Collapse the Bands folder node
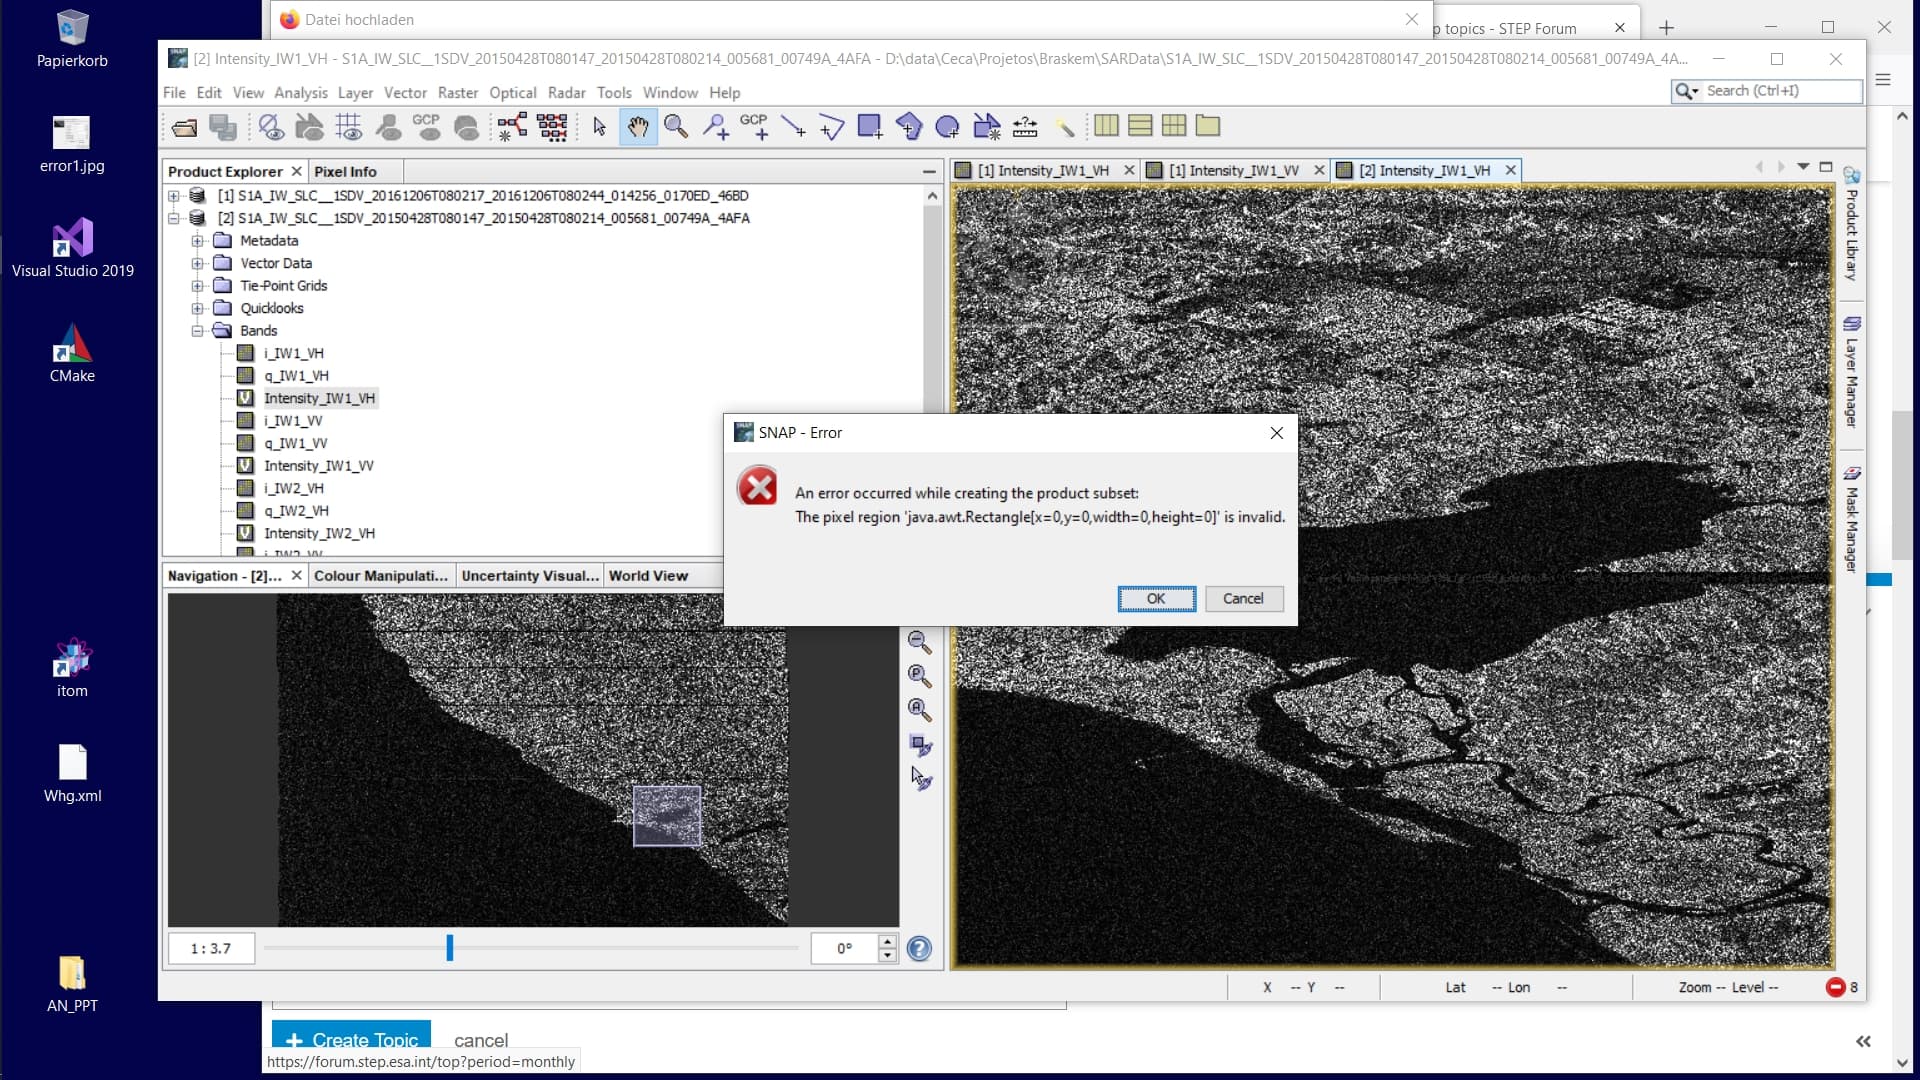Screen dimensions: 1920x1080 (198, 331)
